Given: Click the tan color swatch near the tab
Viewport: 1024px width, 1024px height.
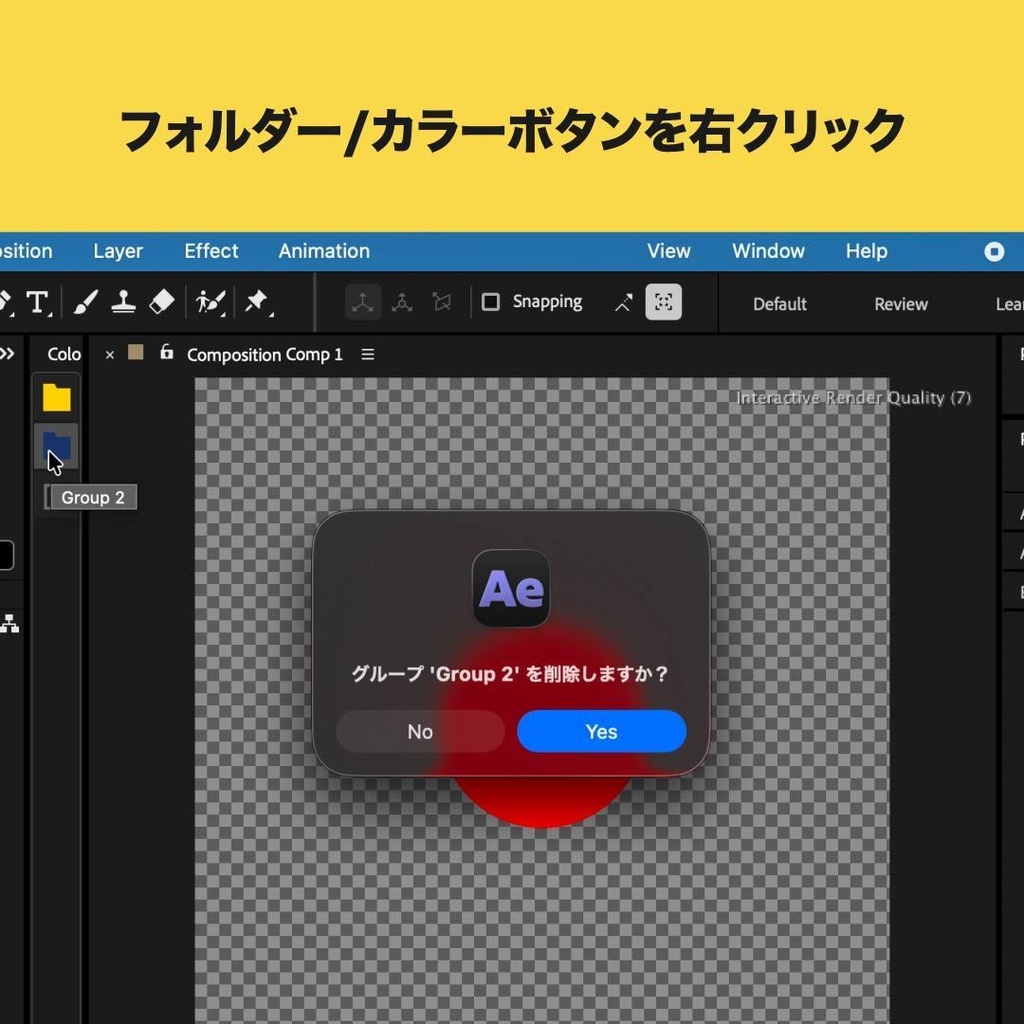Looking at the screenshot, I should coord(135,353).
